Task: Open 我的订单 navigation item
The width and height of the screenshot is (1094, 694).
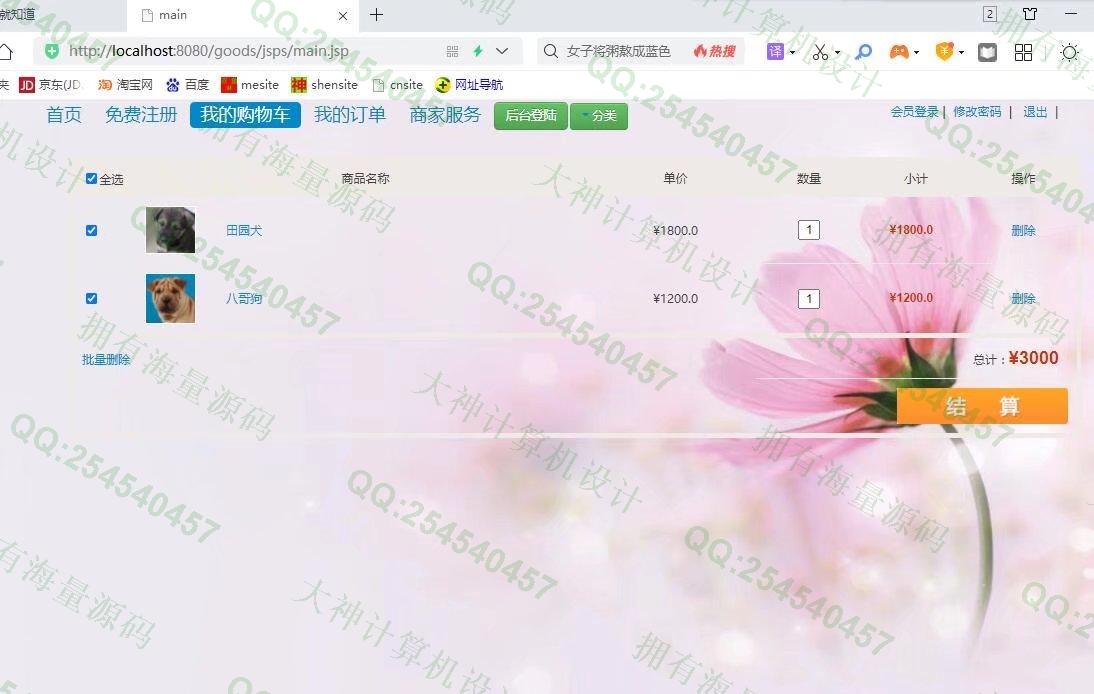Action: pos(350,115)
